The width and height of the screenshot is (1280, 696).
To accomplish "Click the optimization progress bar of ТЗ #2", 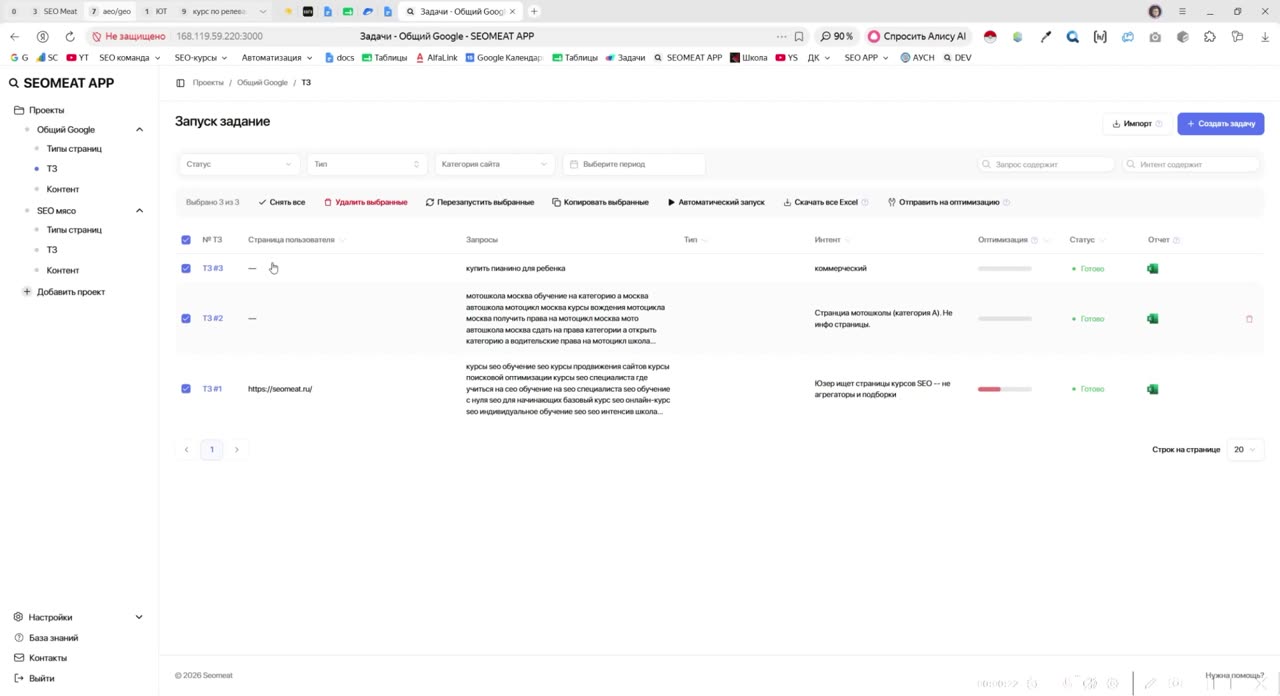I will [x=1004, y=319].
